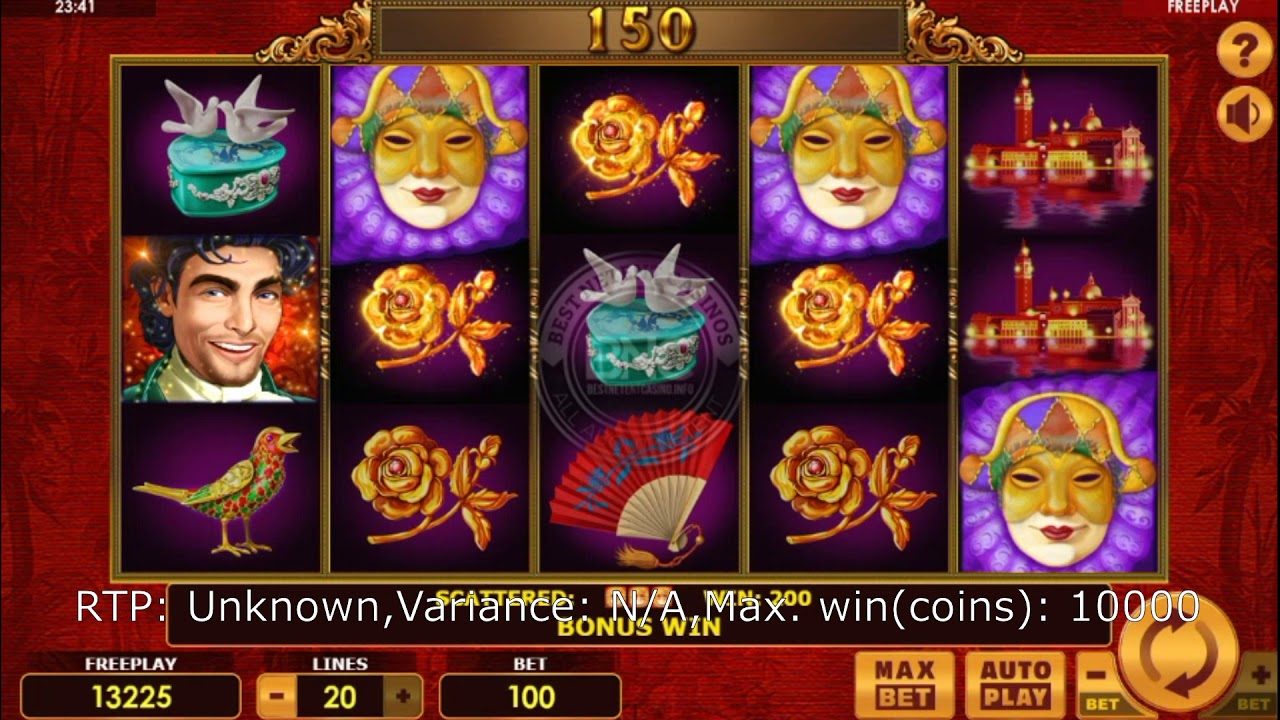Click the win counter showing 150
This screenshot has height=720, width=1280.
pyautogui.click(x=640, y=31)
